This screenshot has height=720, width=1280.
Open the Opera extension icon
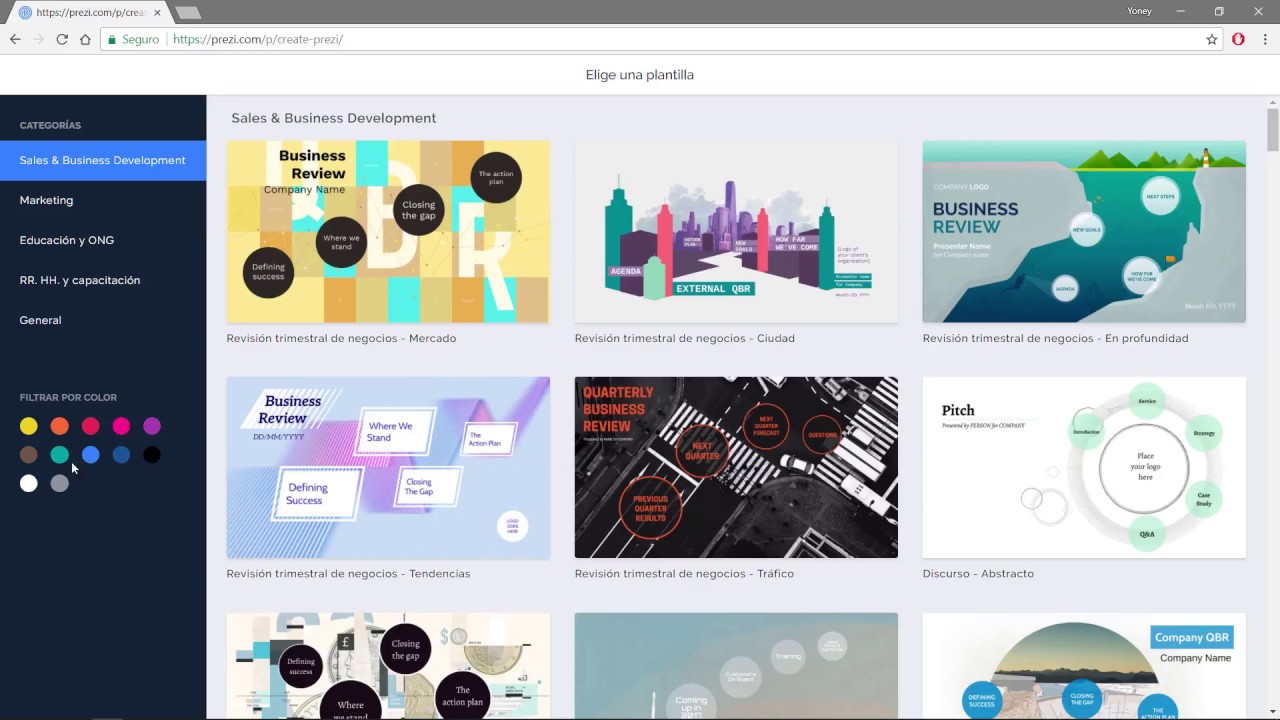coord(1238,39)
